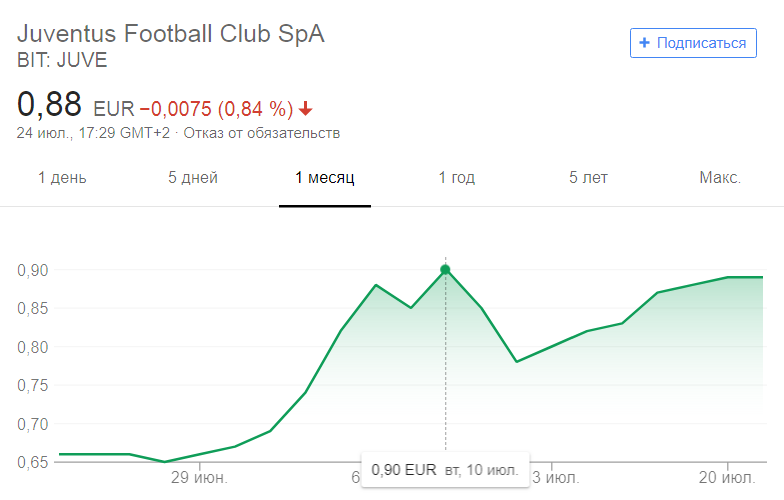Click the 20 июл. date axis label
Image resolution: width=784 pixels, height=500 pixels.
(x=726, y=477)
